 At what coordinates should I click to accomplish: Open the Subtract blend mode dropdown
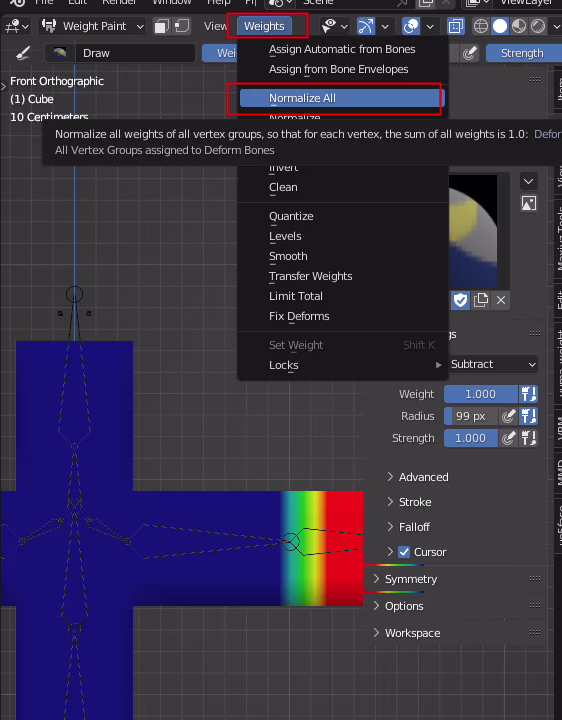point(493,364)
